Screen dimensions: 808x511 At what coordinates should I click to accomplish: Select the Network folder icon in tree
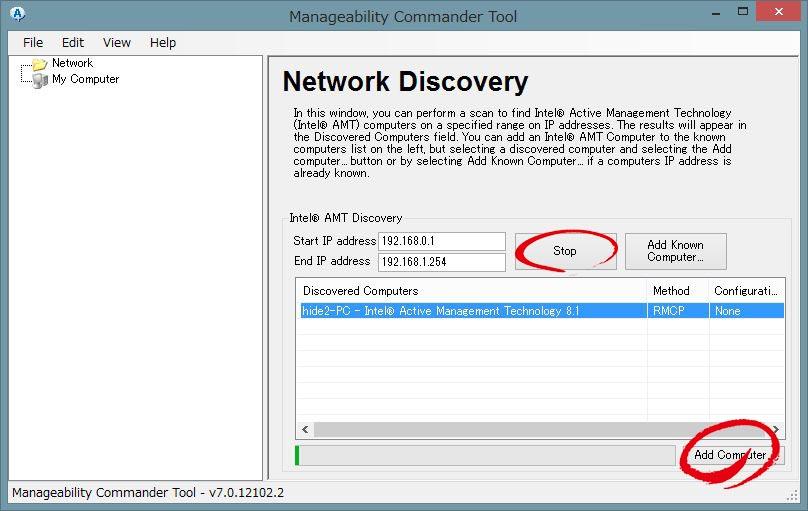point(40,64)
